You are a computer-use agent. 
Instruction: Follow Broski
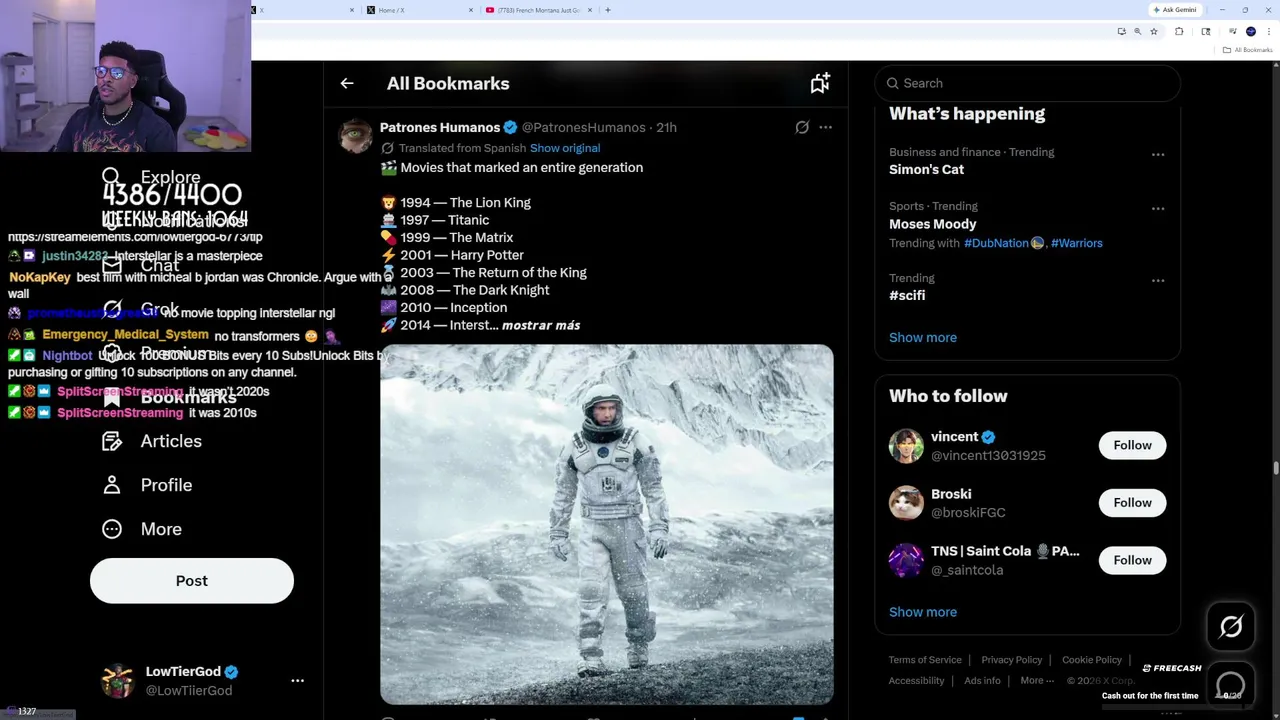click(x=1132, y=503)
